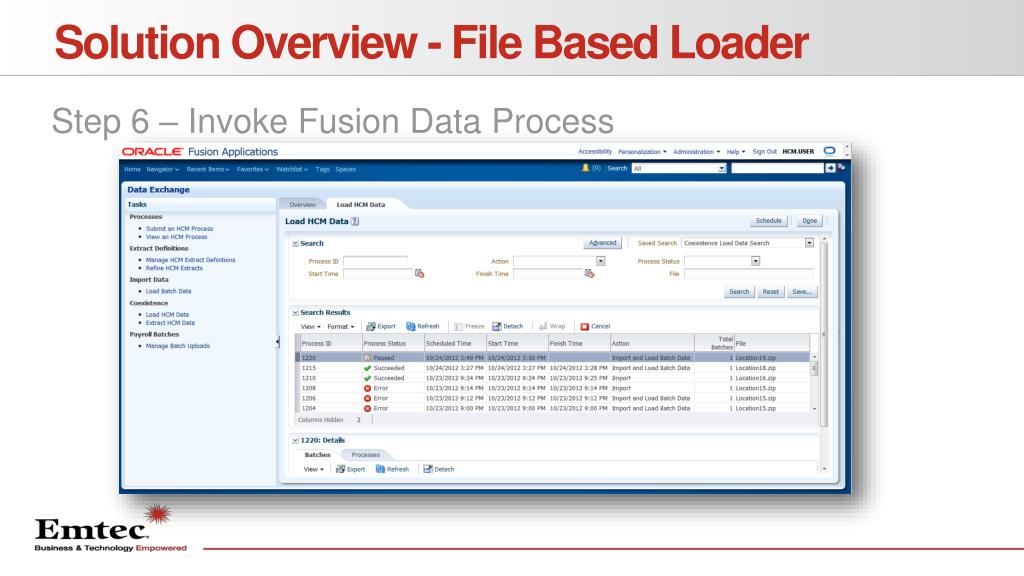Viewport: 1024px width, 576px height.
Task: Click the Error icon for process 1208
Action: [367, 389]
